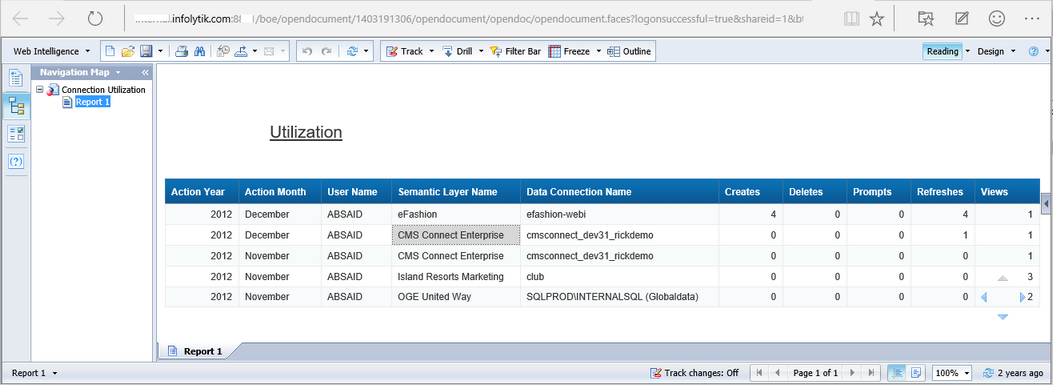The height and width of the screenshot is (385, 1053).
Task: Click the 2 years ago refresh status
Action: [x=1013, y=373]
